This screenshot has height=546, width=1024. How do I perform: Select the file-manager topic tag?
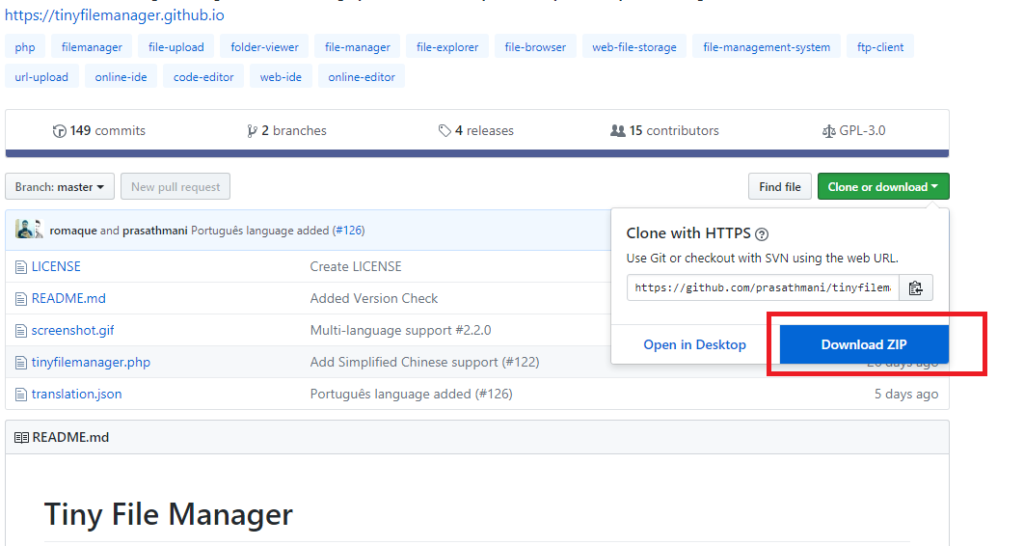pyautogui.click(x=357, y=47)
